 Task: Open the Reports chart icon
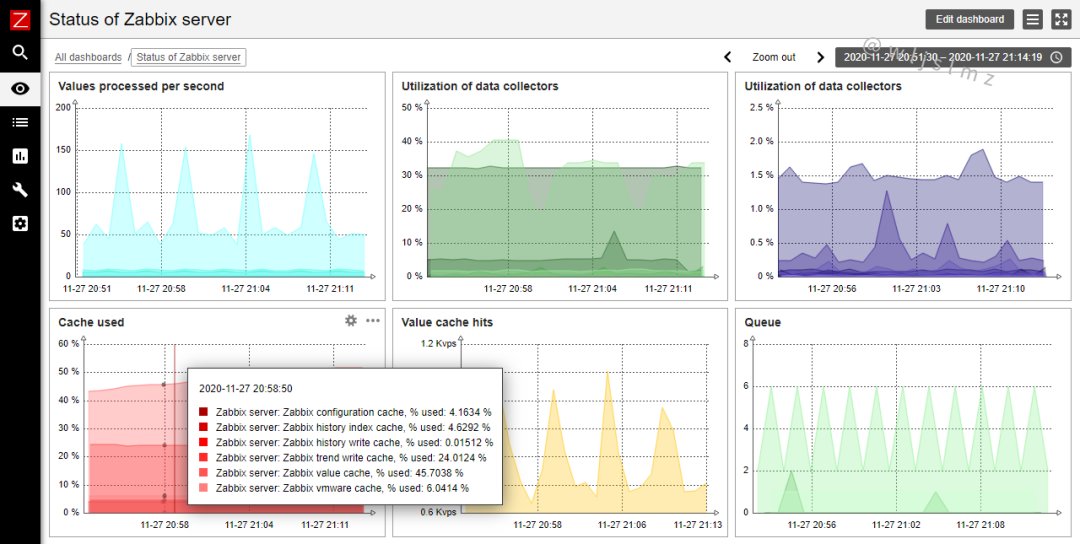pos(21,156)
